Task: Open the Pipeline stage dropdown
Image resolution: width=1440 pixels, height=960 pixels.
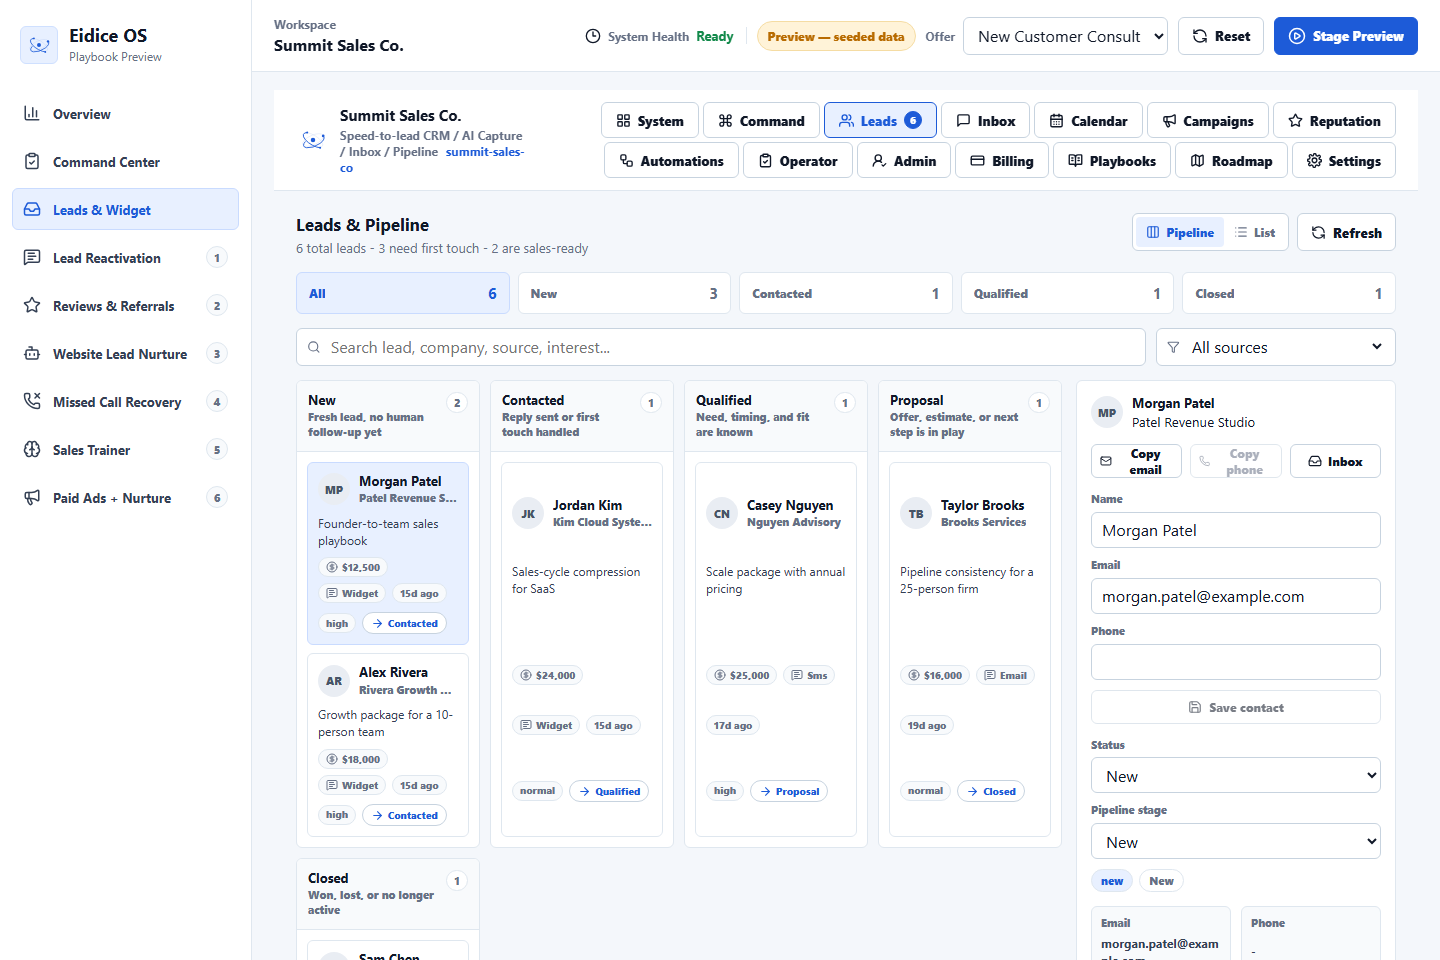Action: click(1236, 842)
